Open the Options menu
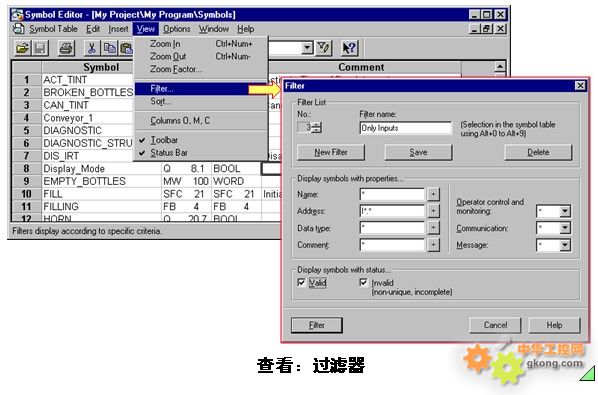The width and height of the screenshot is (598, 395). coord(177,29)
